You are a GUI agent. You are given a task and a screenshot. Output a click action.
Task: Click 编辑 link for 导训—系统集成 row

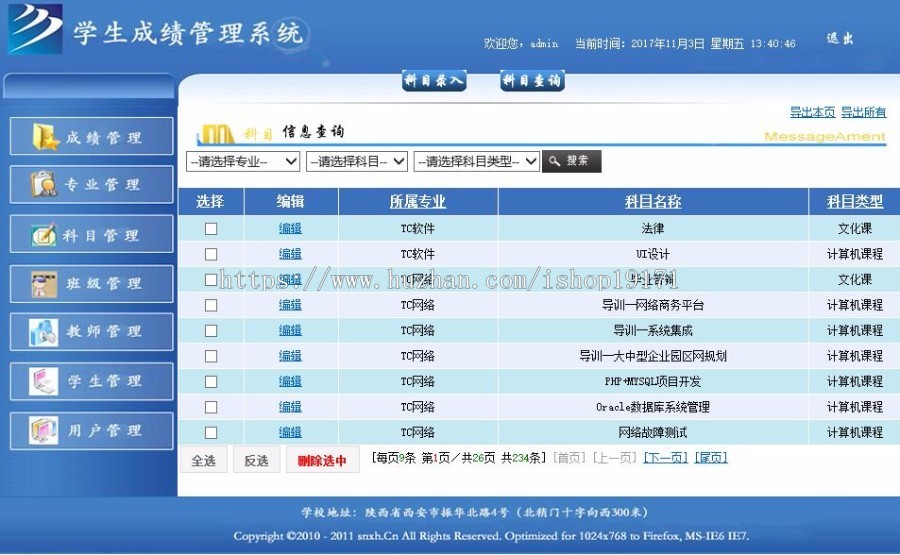(290, 331)
